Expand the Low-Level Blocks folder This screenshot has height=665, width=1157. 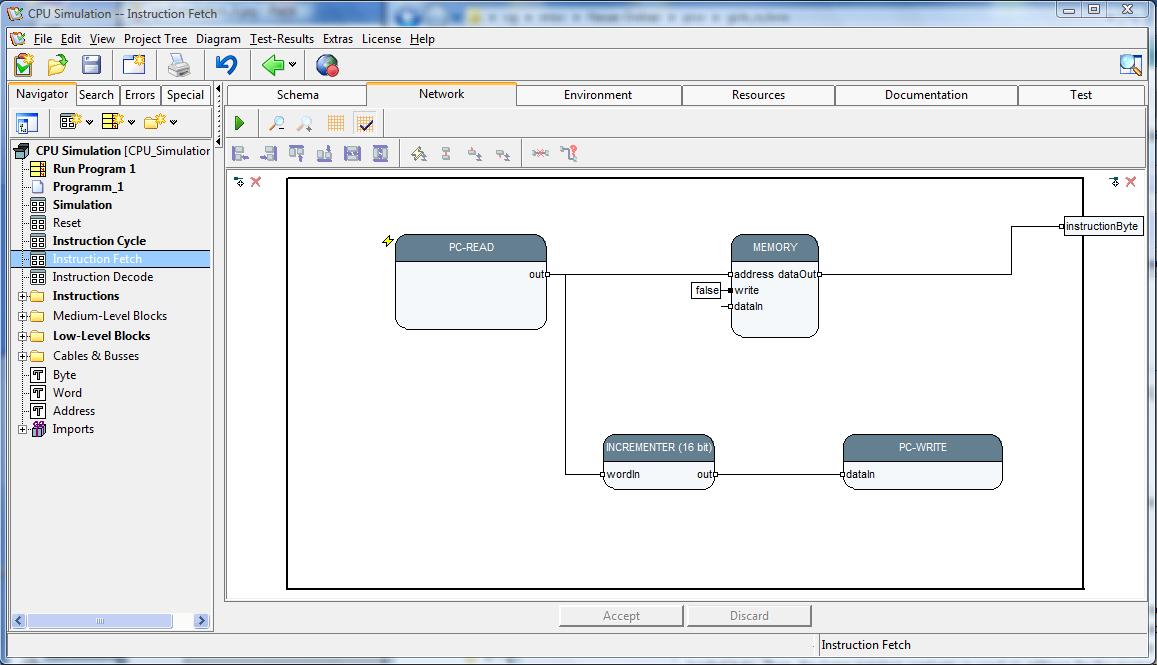coord(22,336)
